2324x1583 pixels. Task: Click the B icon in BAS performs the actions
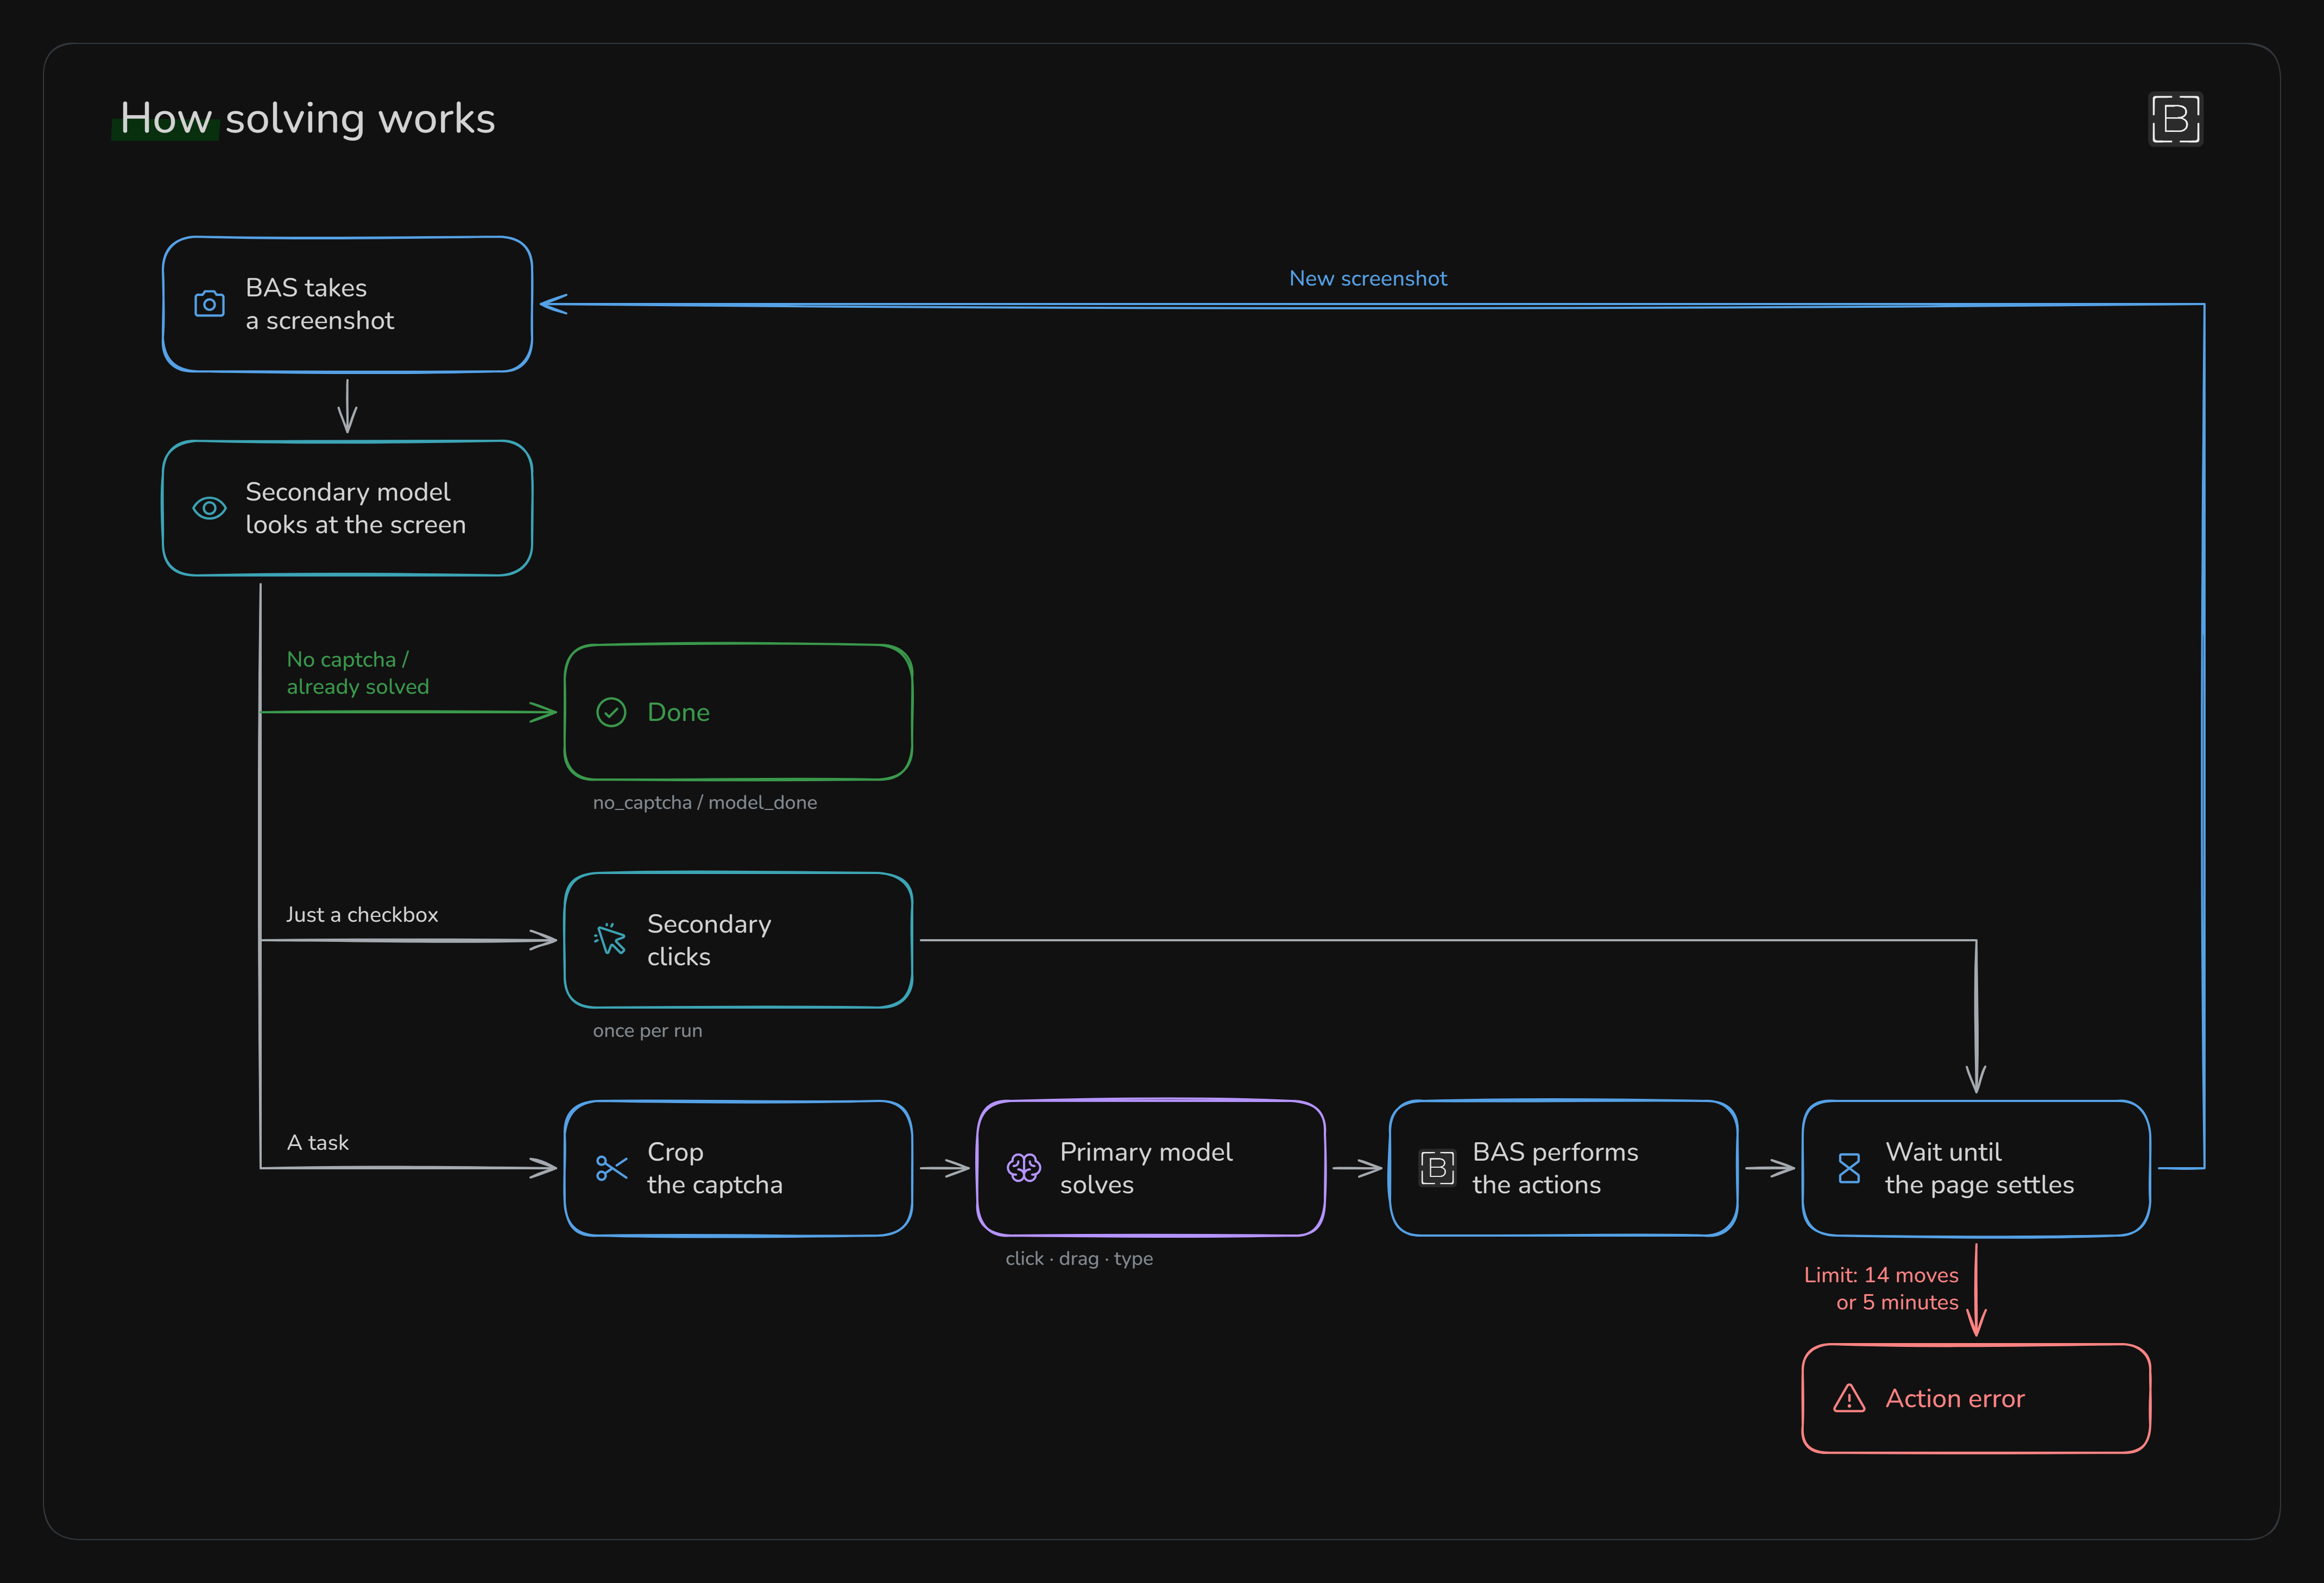(1437, 1168)
